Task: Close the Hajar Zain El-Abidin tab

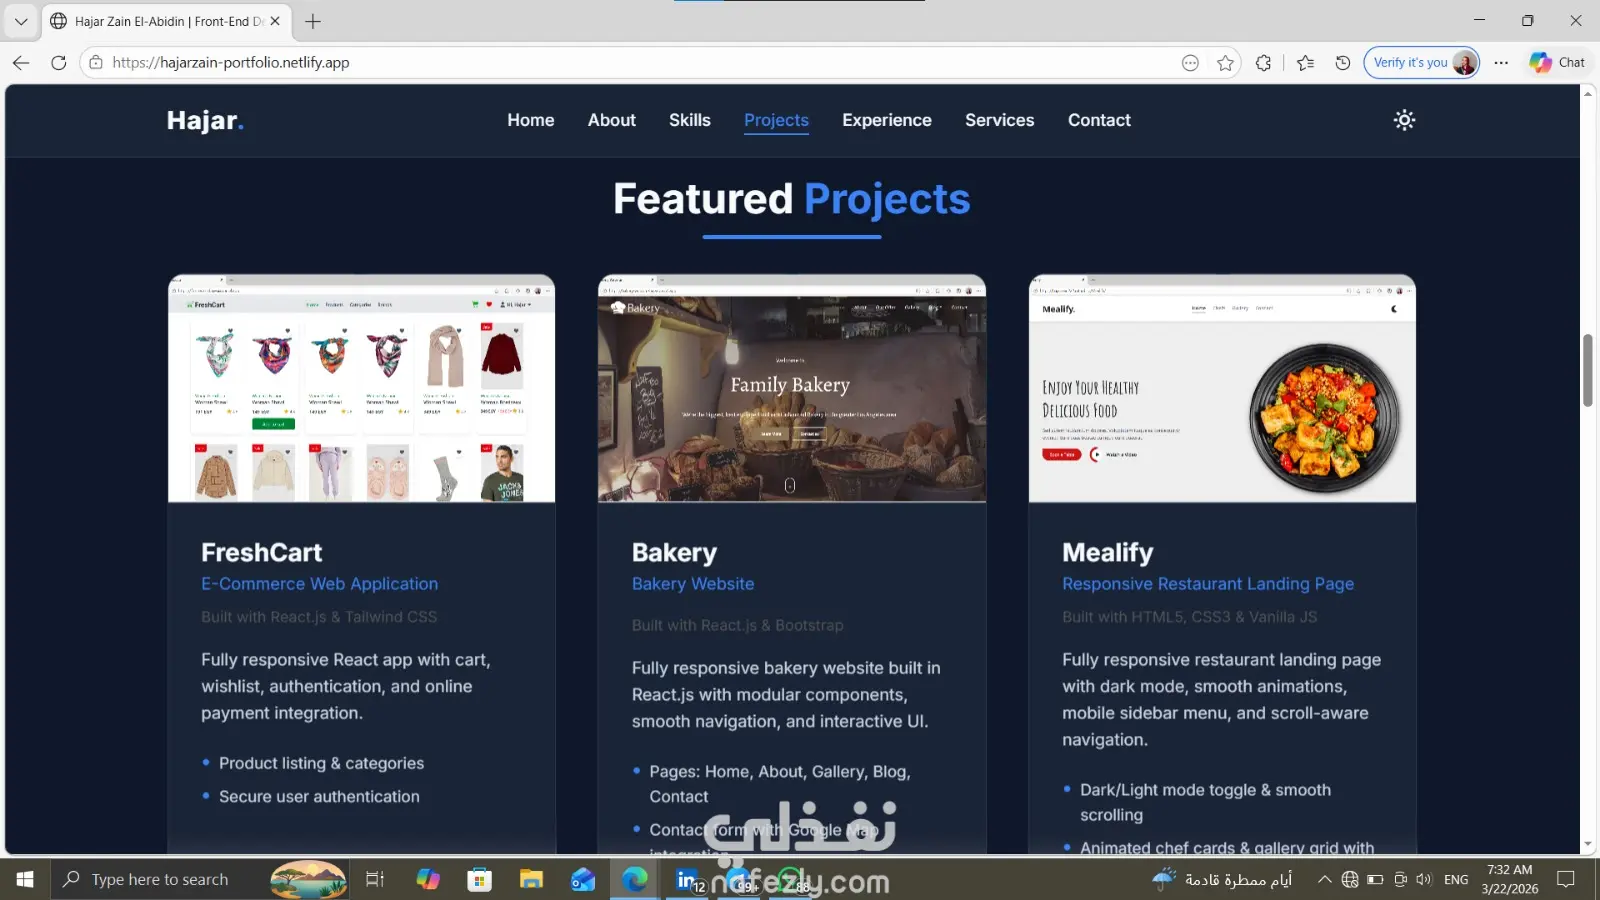Action: click(x=275, y=21)
